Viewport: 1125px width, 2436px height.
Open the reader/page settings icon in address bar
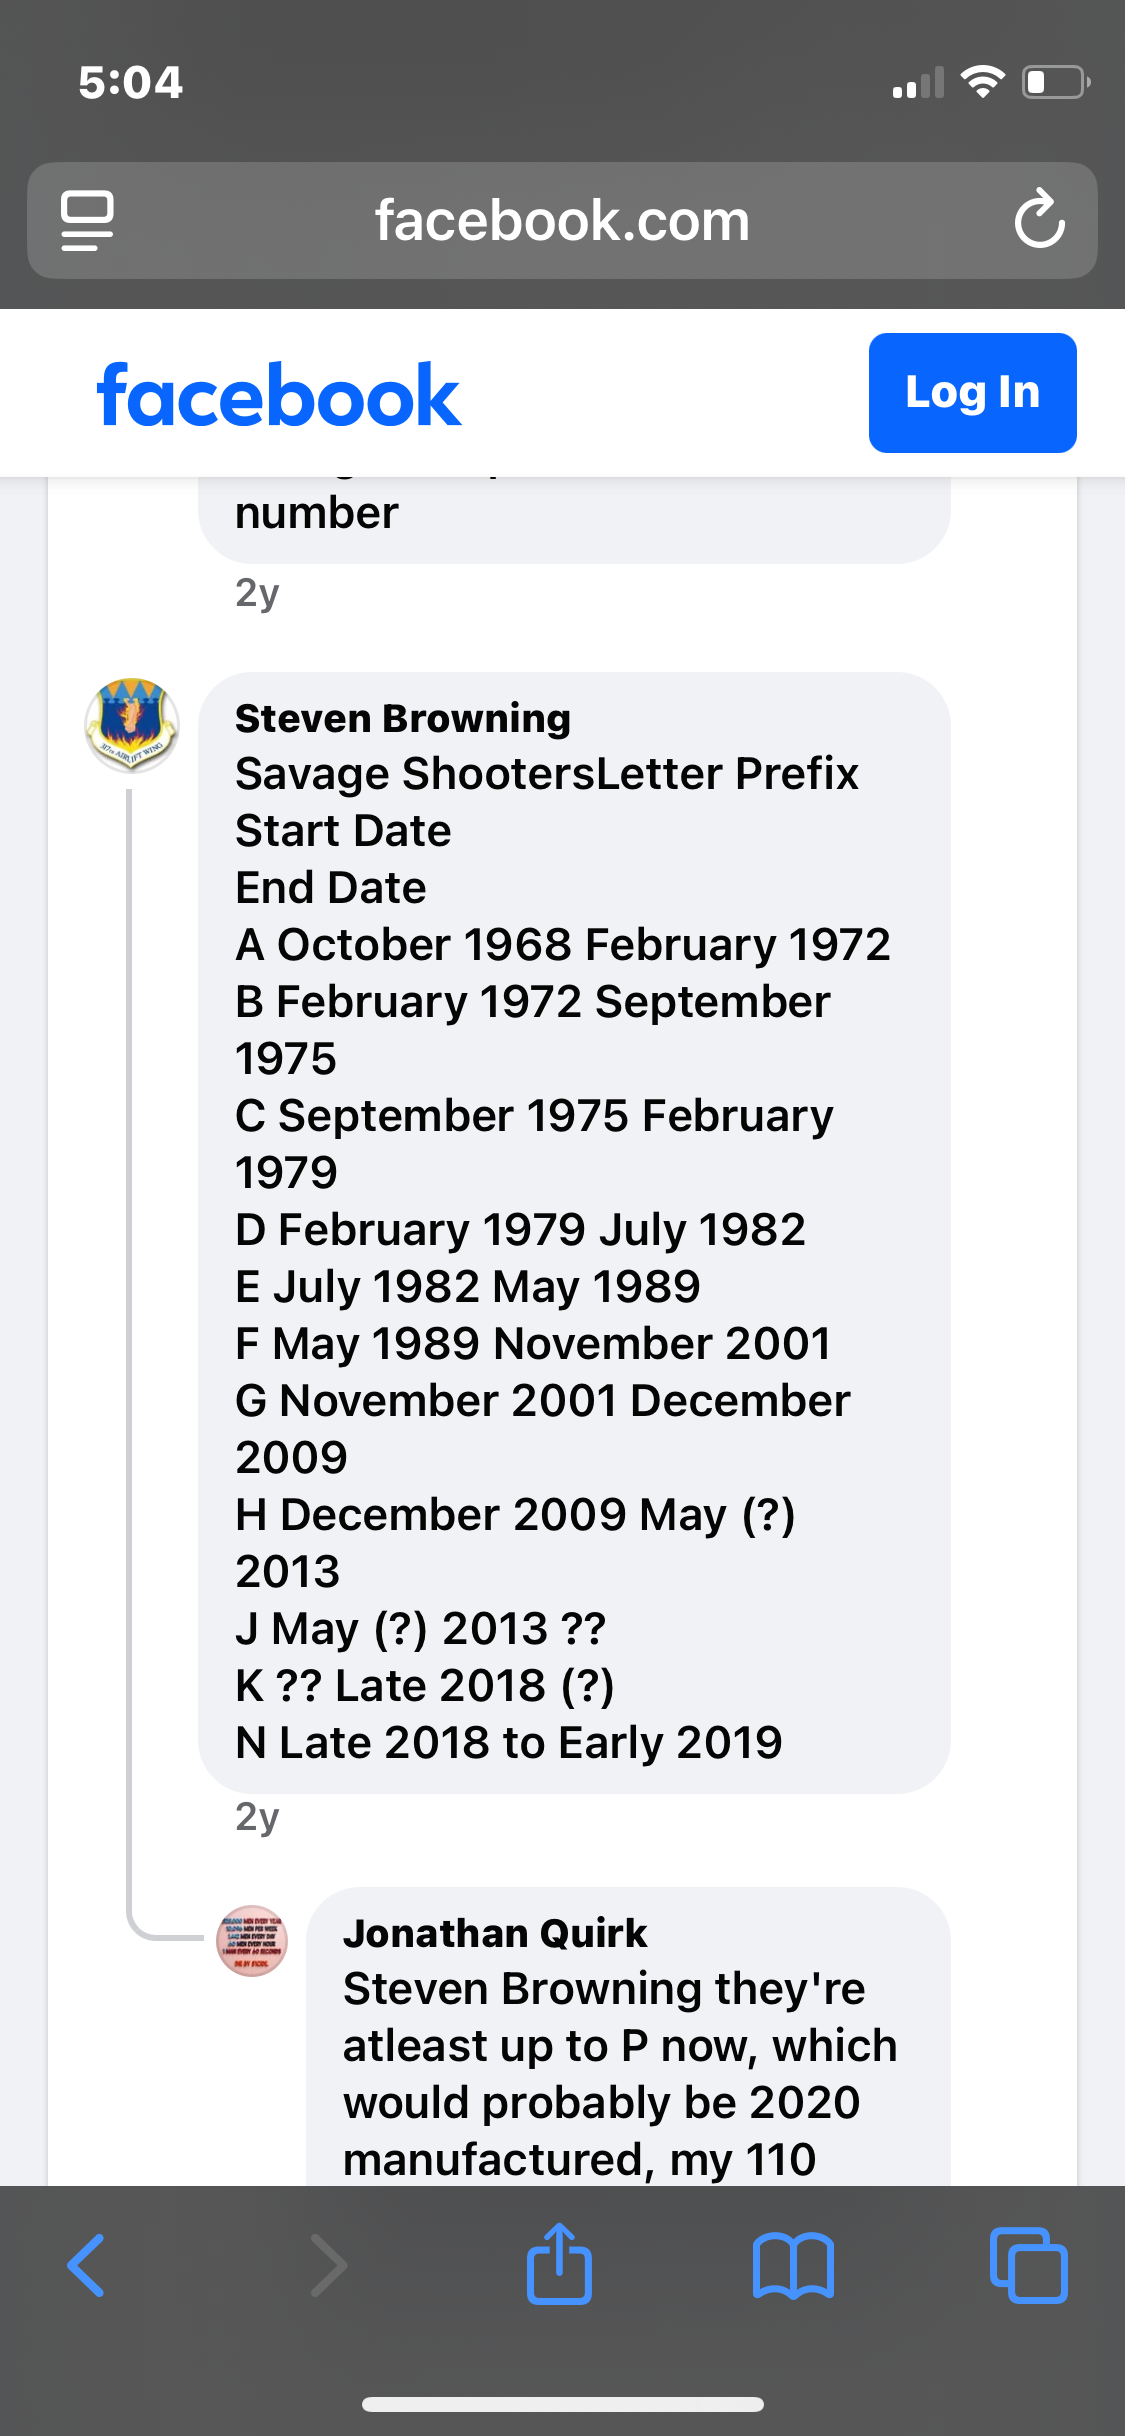(87, 220)
